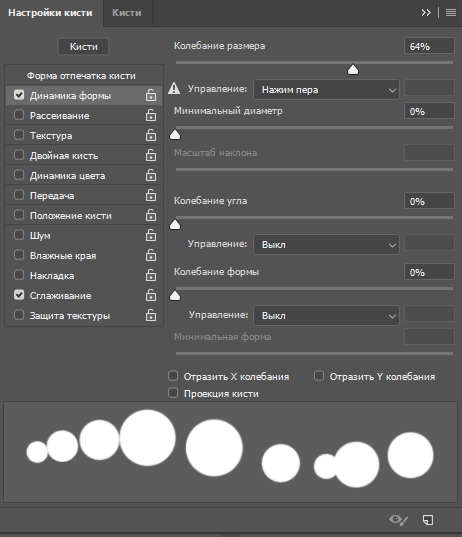Click the lock icon beside Динамика формы
Viewport: 462px width, 537px height.
point(151,95)
